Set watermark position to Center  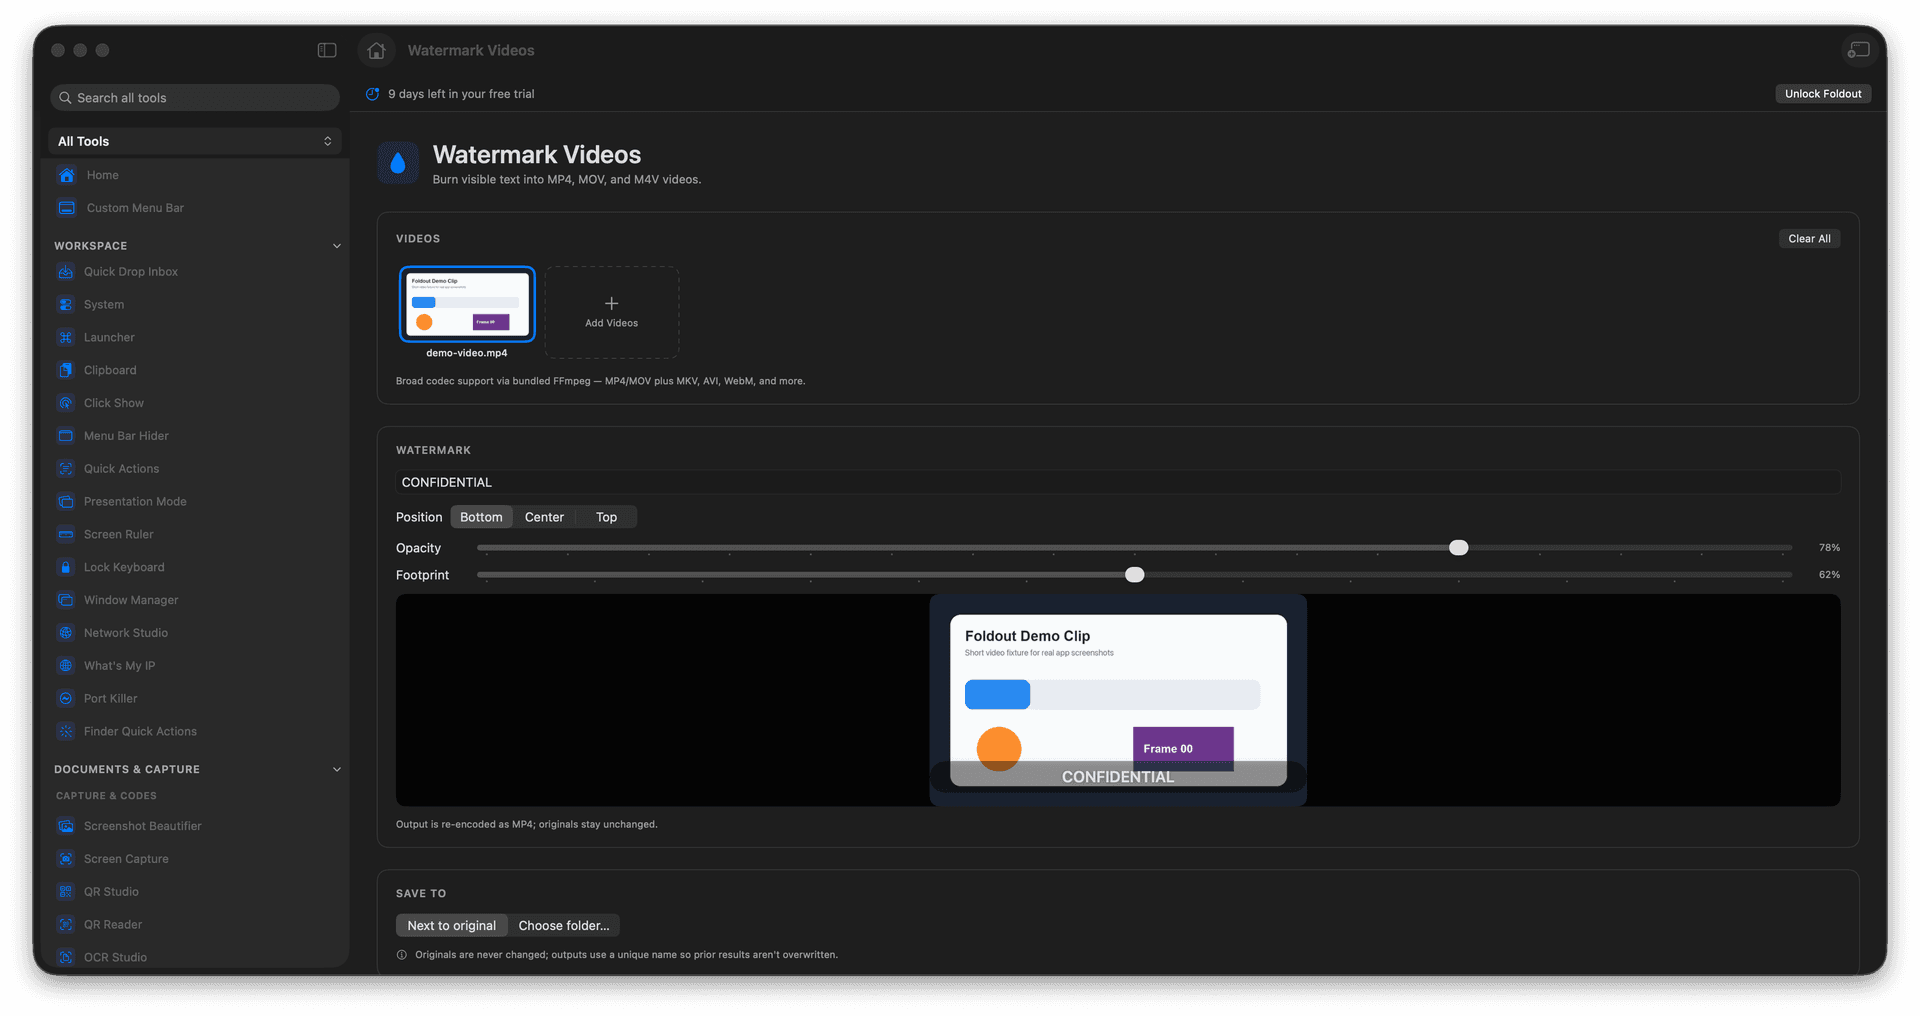click(544, 517)
